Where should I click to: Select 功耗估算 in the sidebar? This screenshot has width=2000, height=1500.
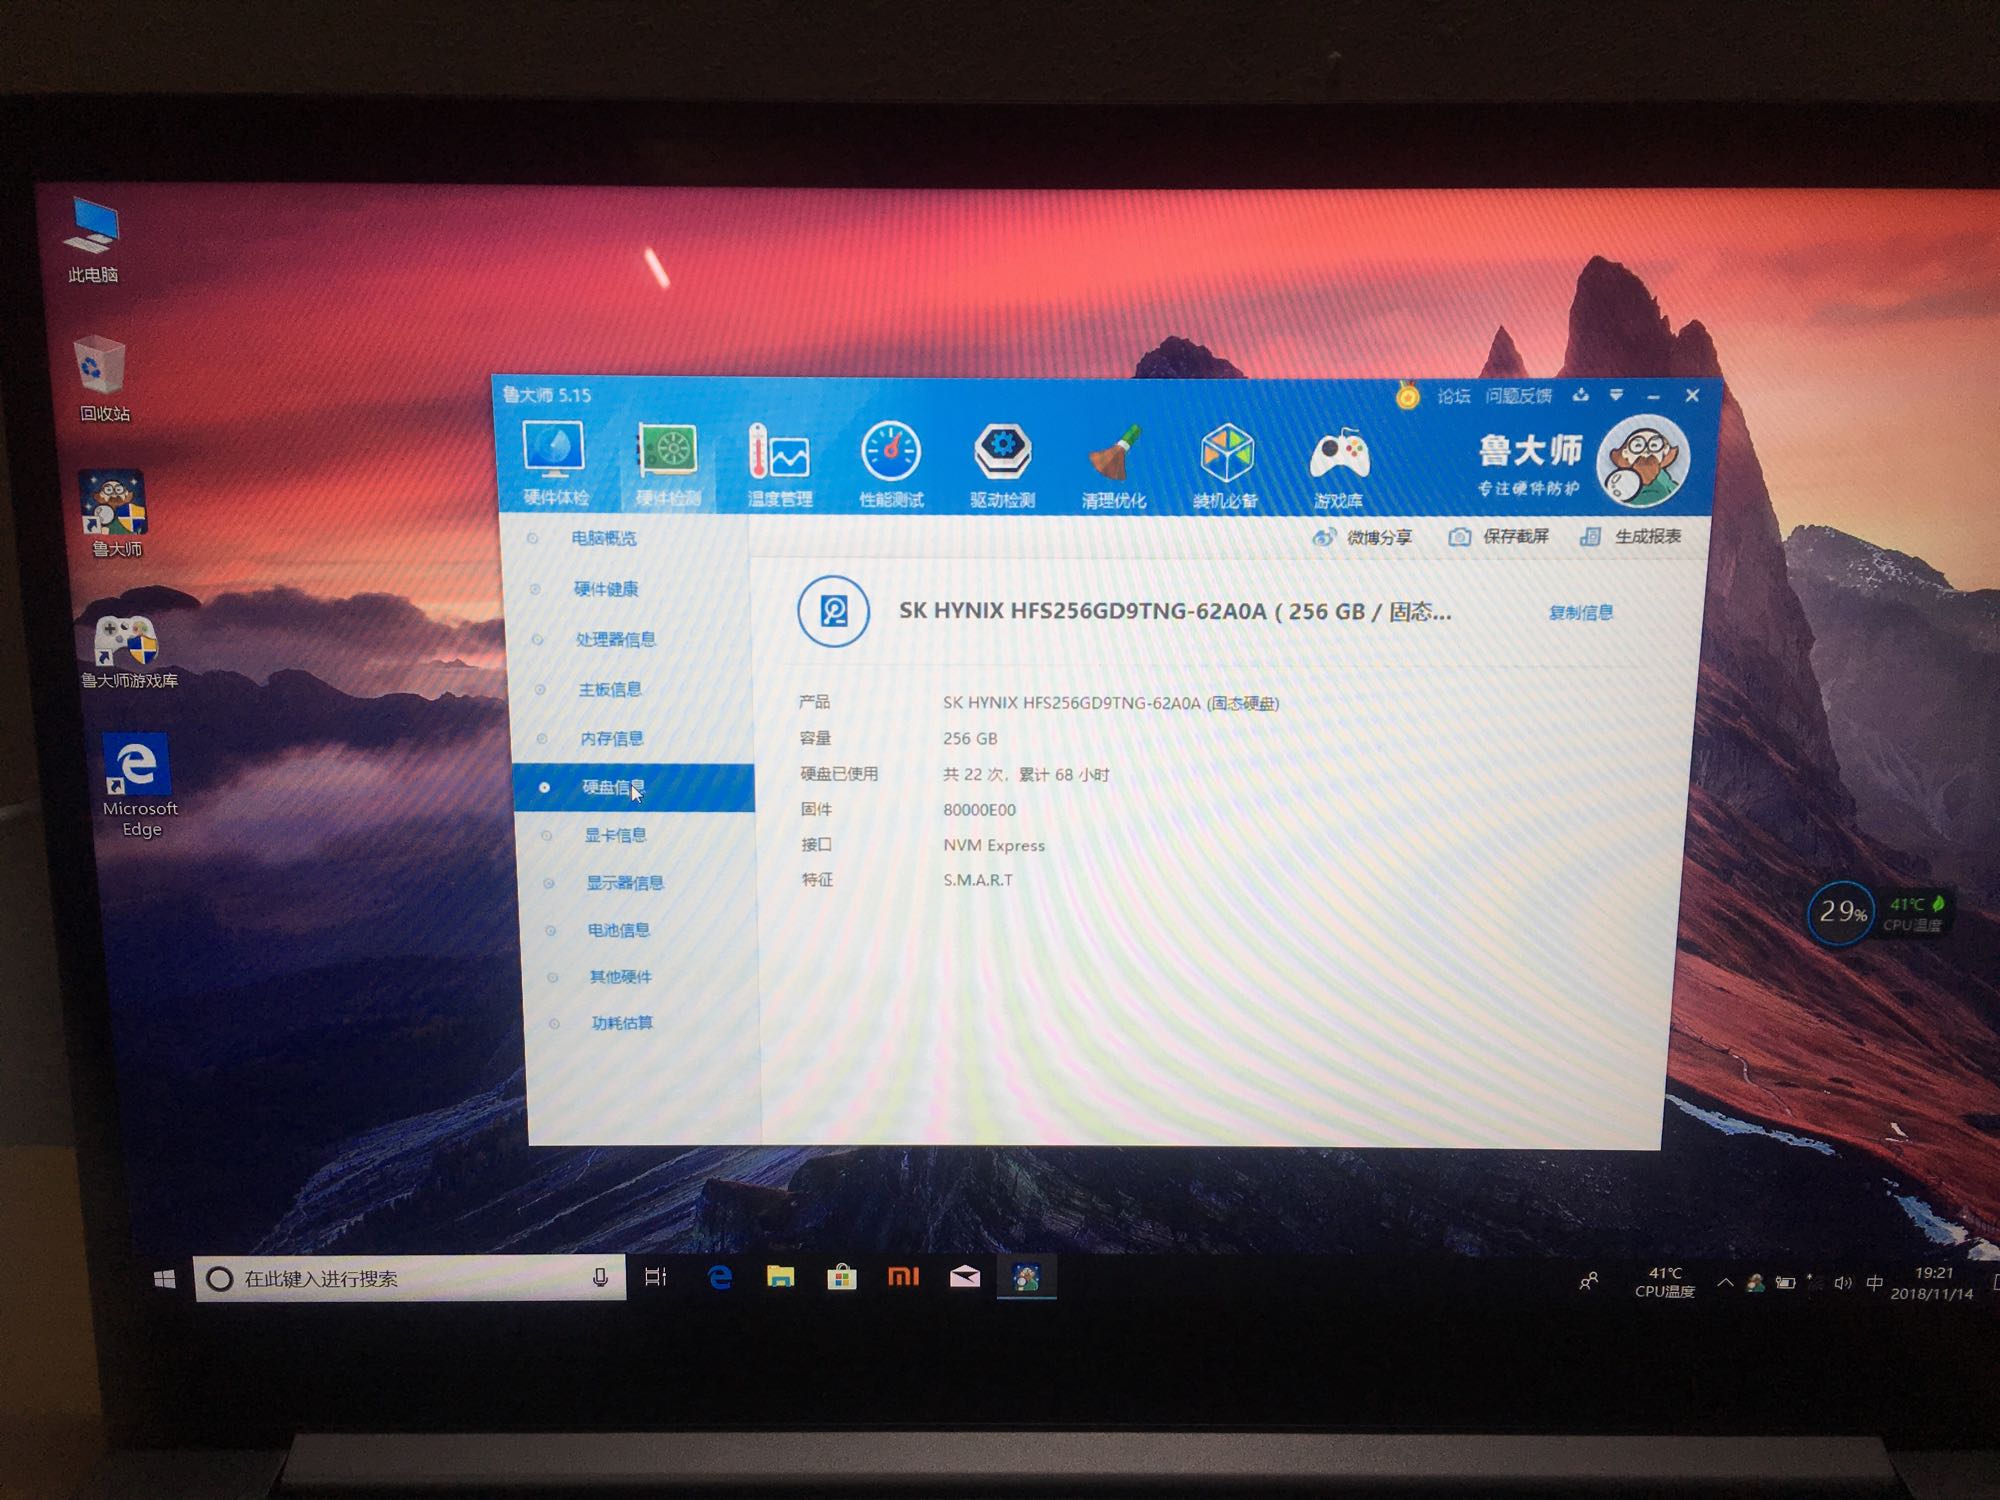[621, 1023]
